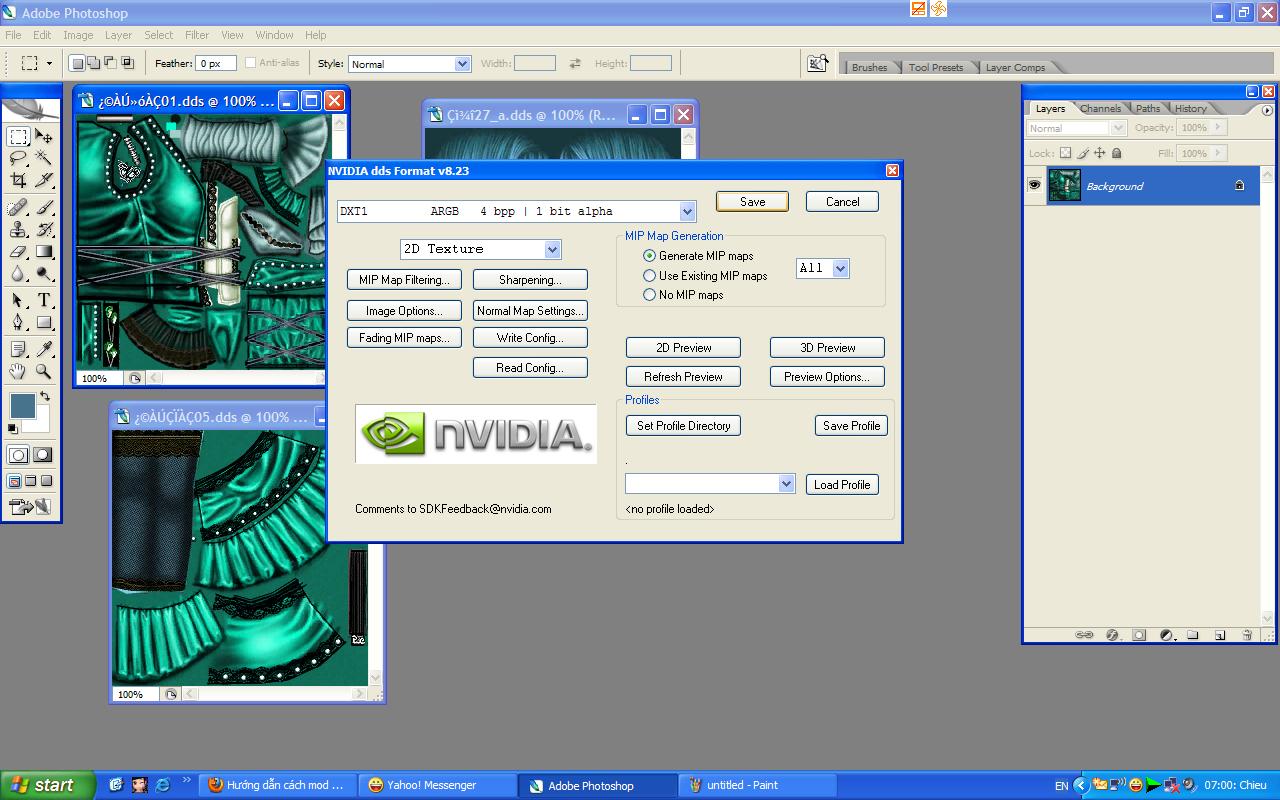
Task: Open the Fill slider arrow in Layers
Action: [1217, 153]
